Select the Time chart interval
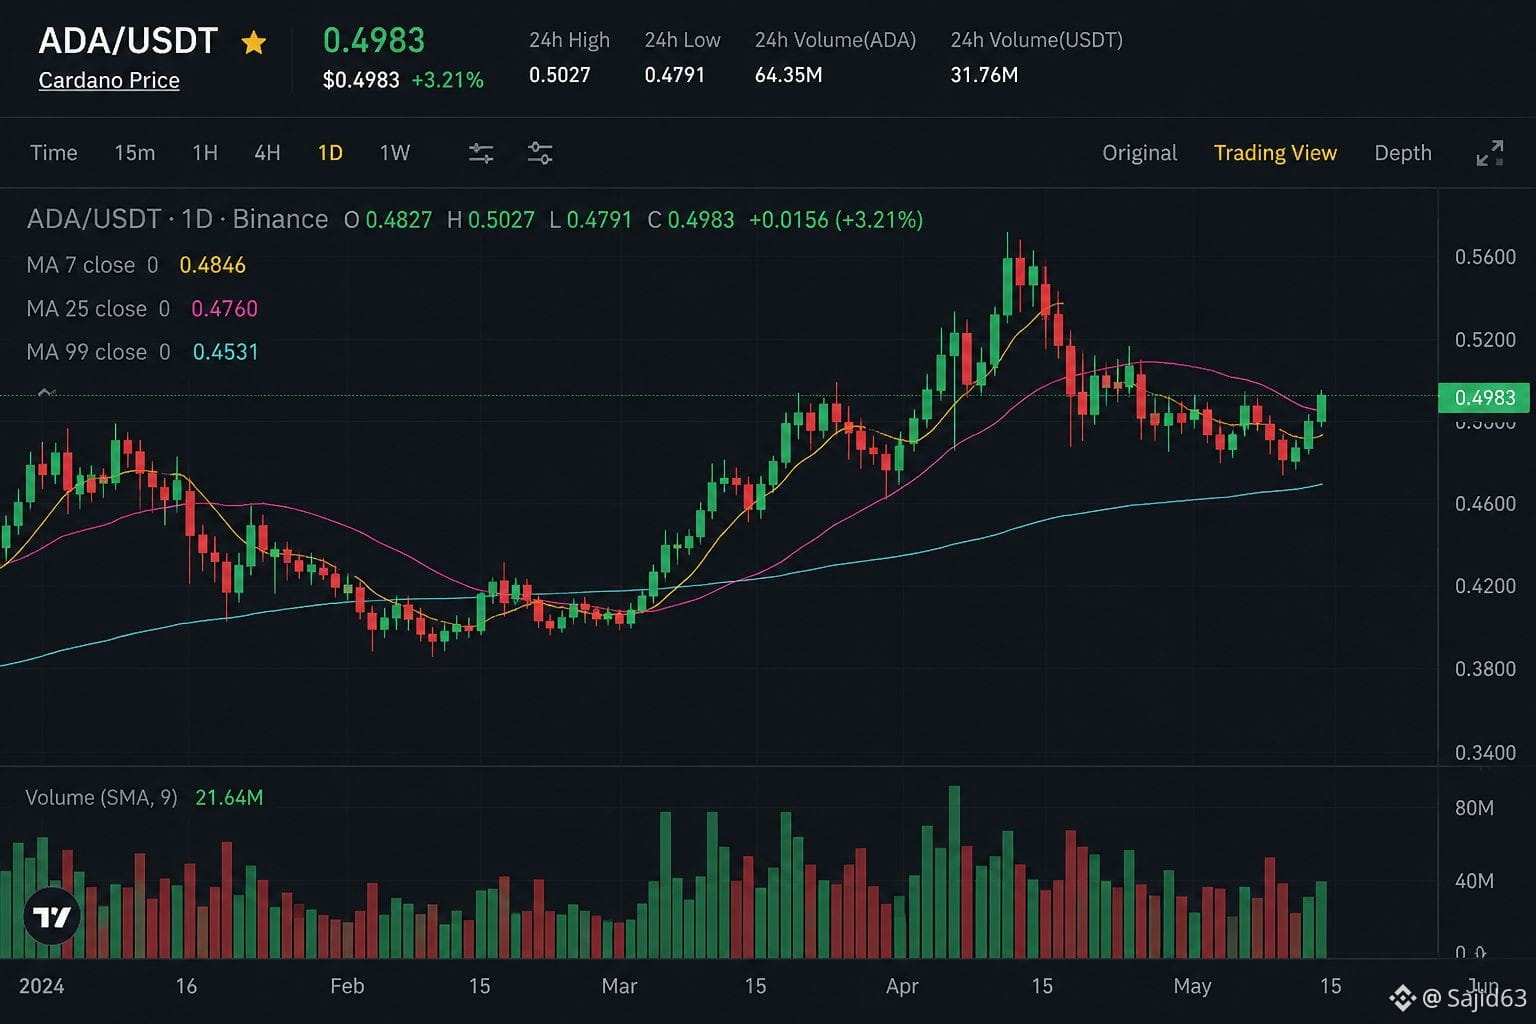 (x=54, y=153)
